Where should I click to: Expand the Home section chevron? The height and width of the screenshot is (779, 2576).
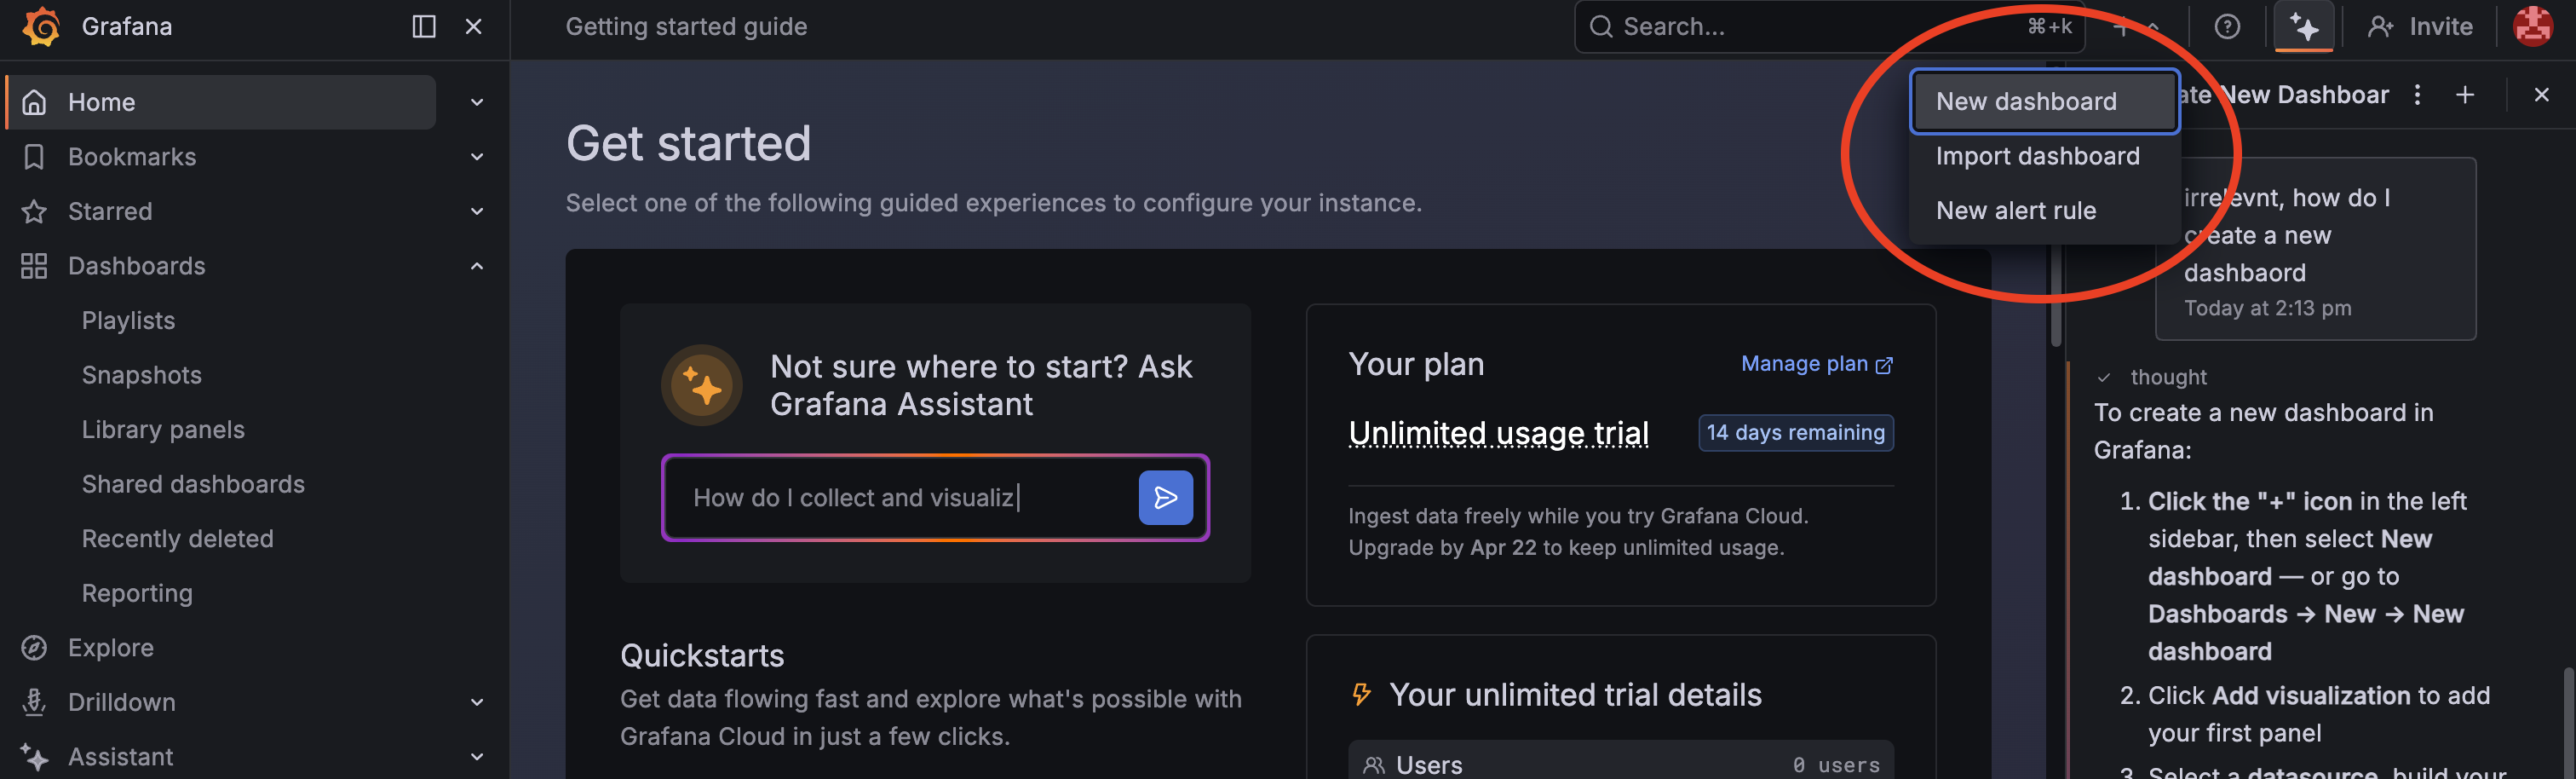[x=477, y=102]
